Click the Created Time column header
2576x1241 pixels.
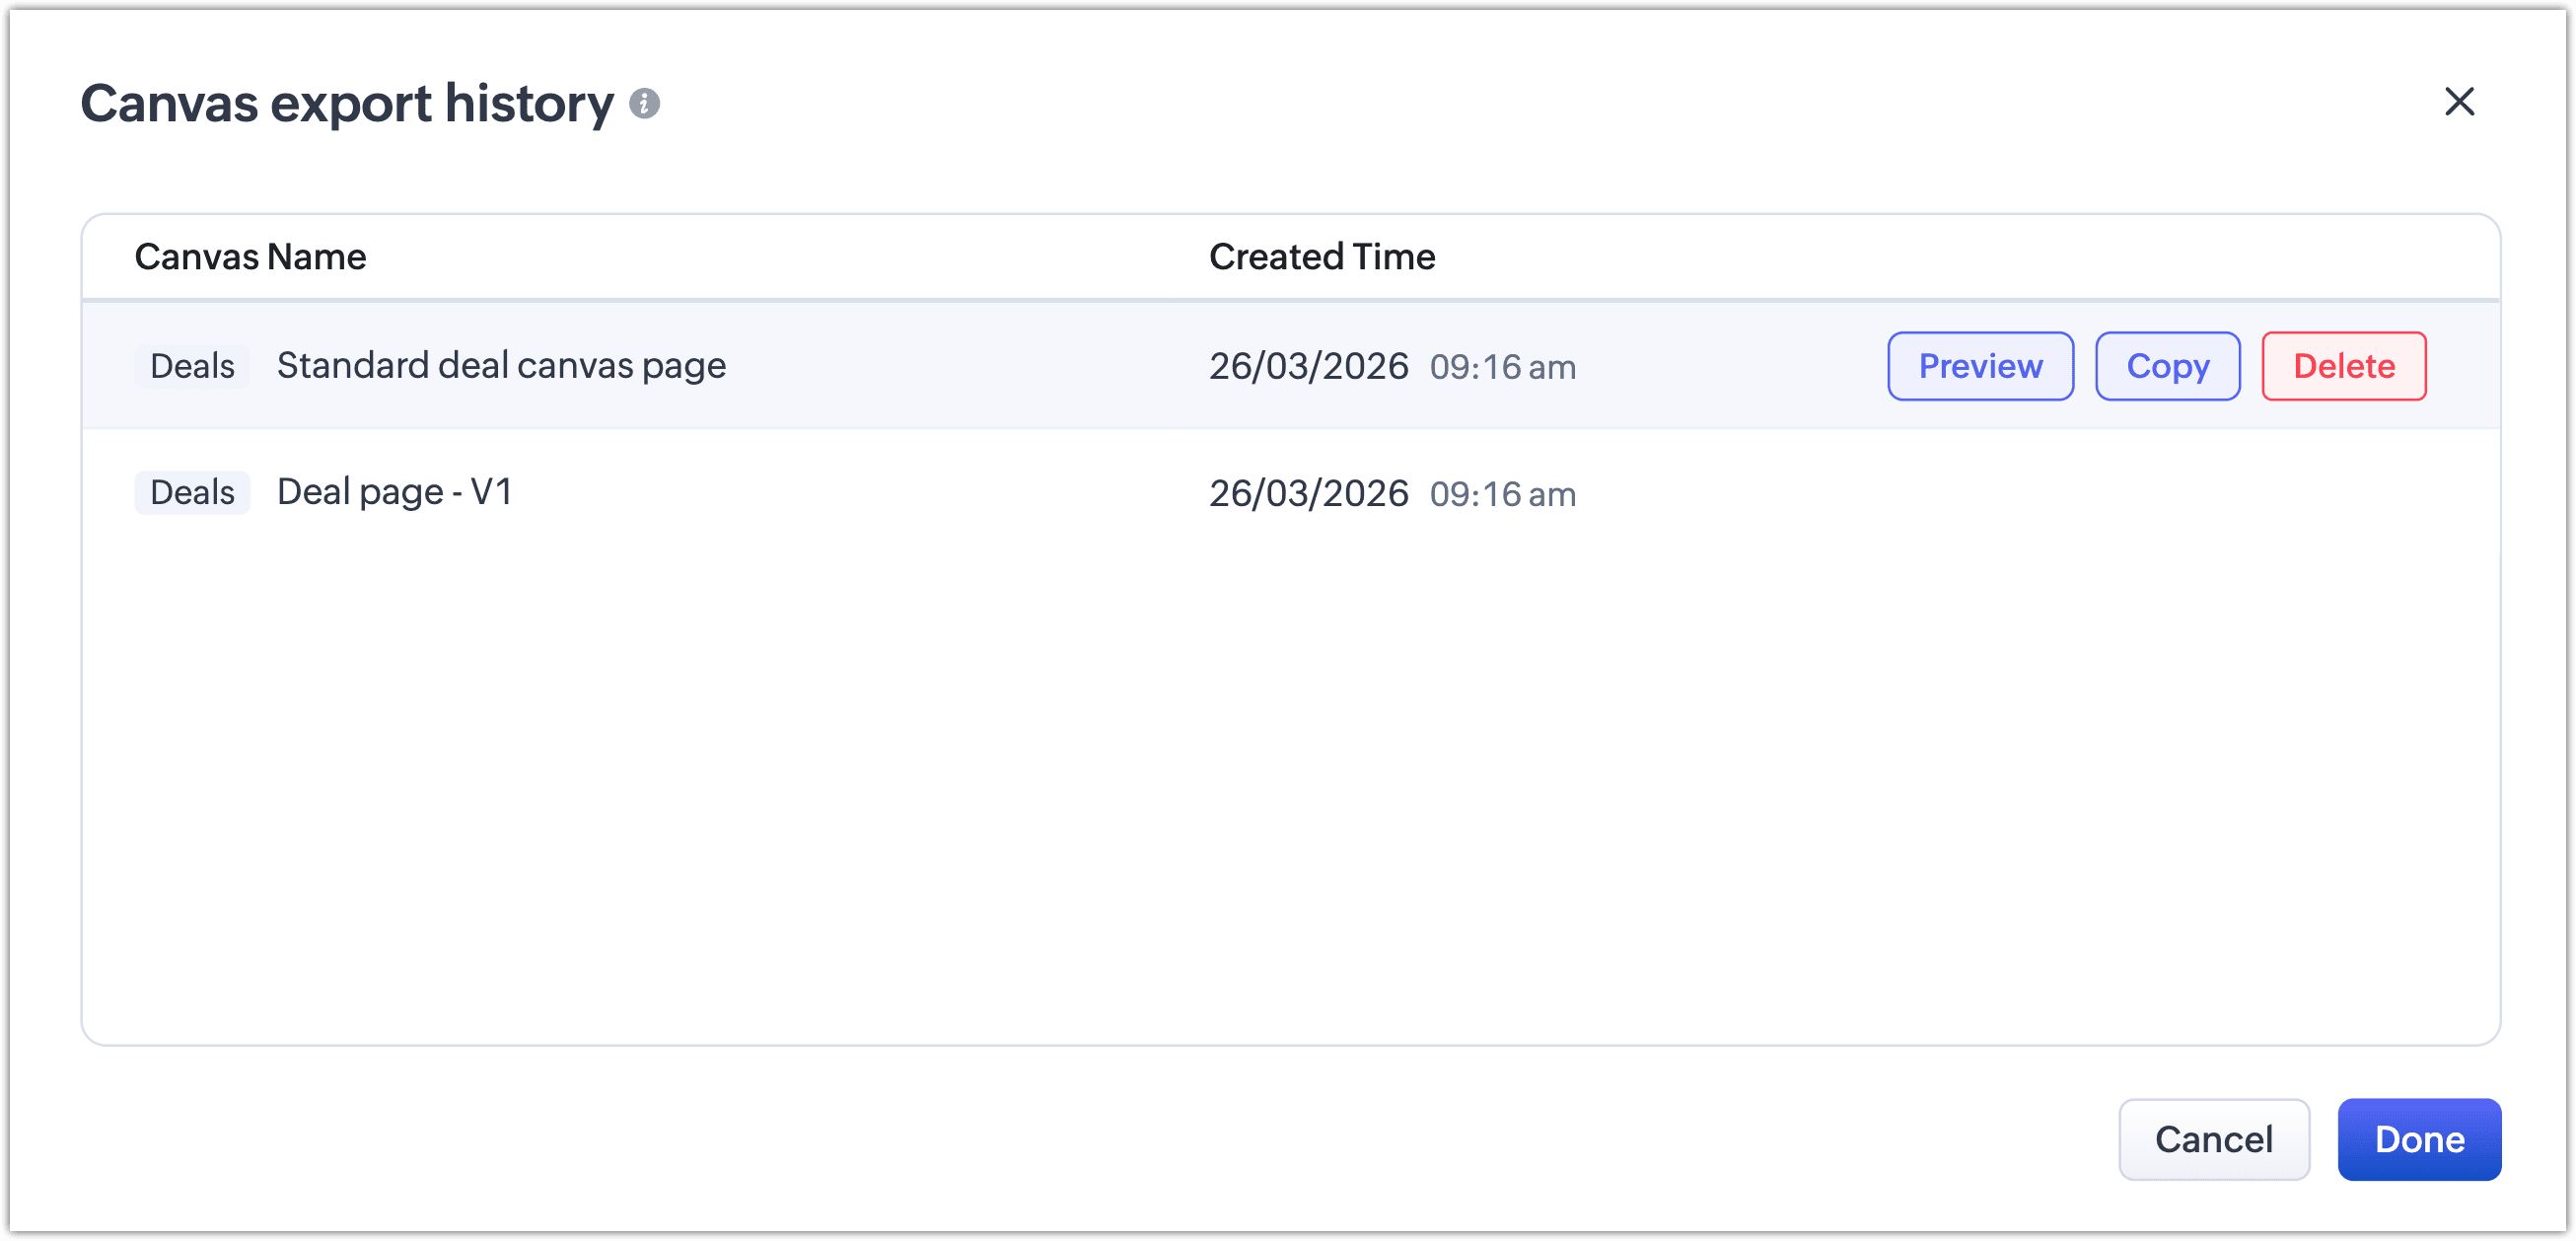[1321, 257]
